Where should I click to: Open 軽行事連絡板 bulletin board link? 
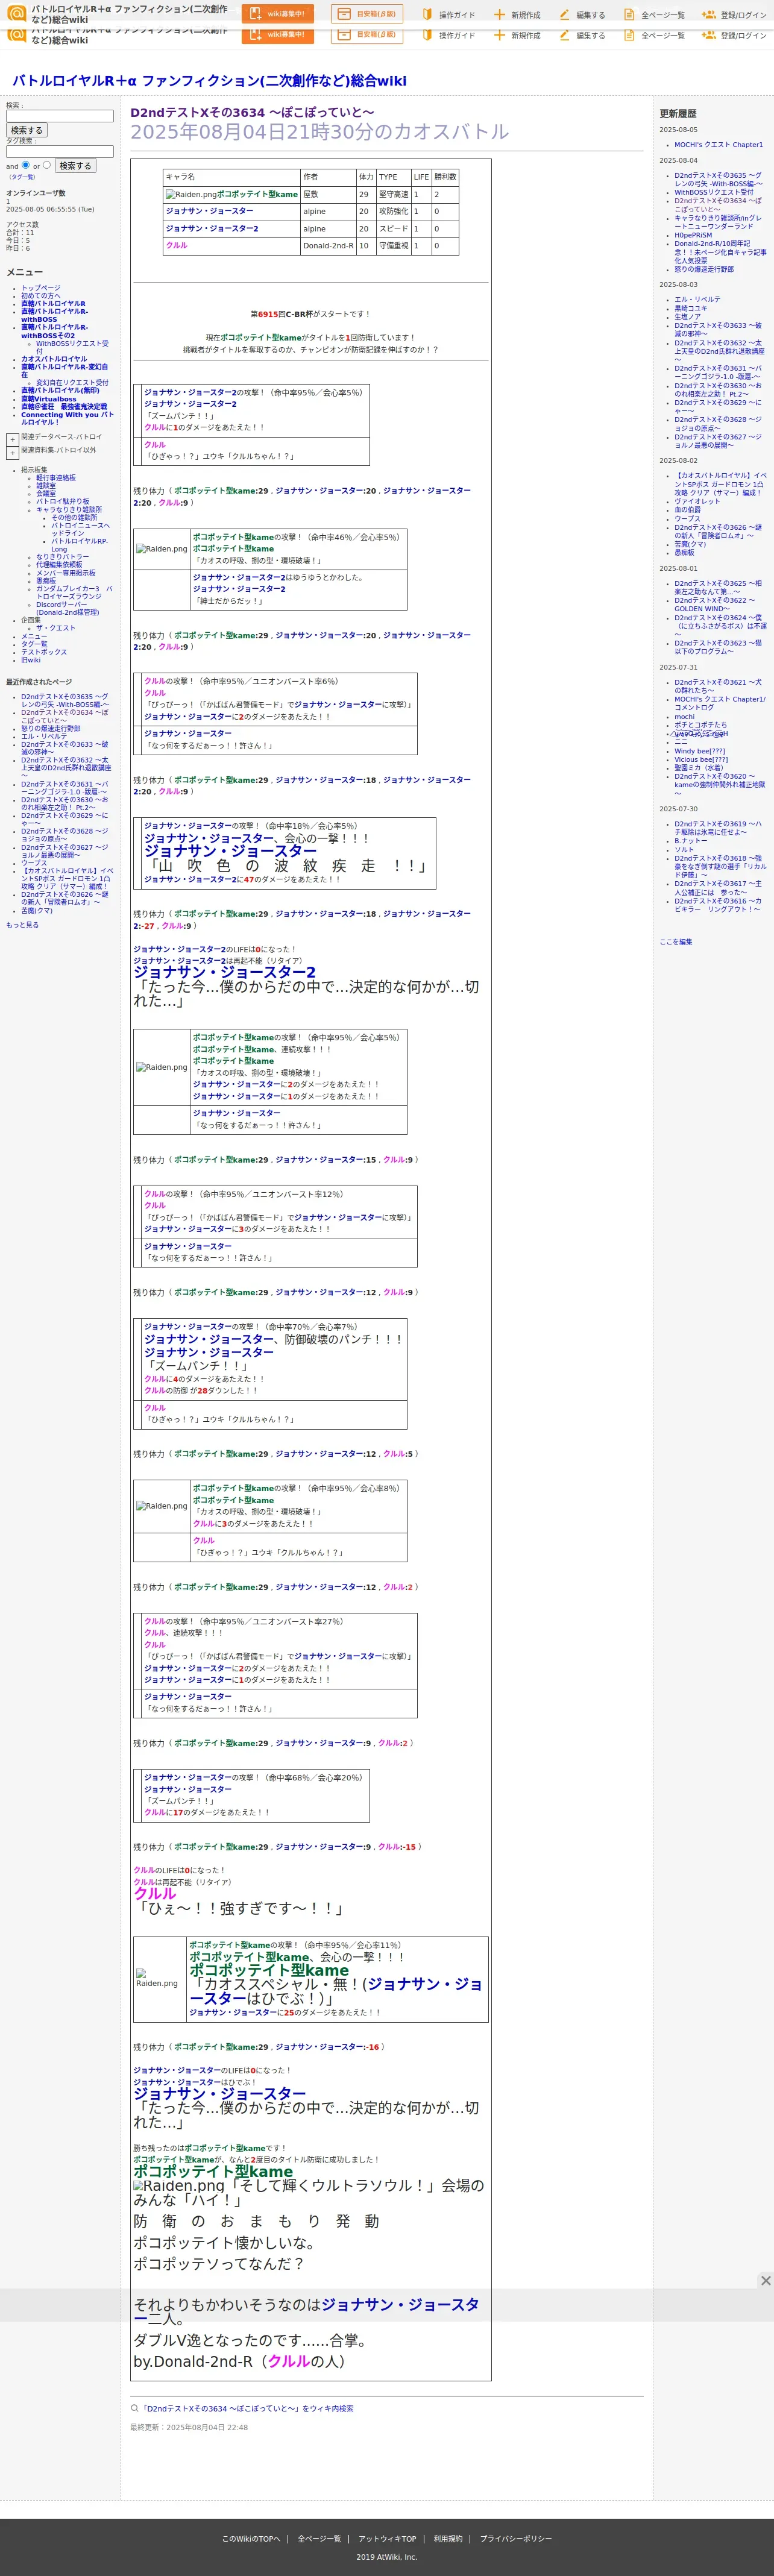click(56, 478)
